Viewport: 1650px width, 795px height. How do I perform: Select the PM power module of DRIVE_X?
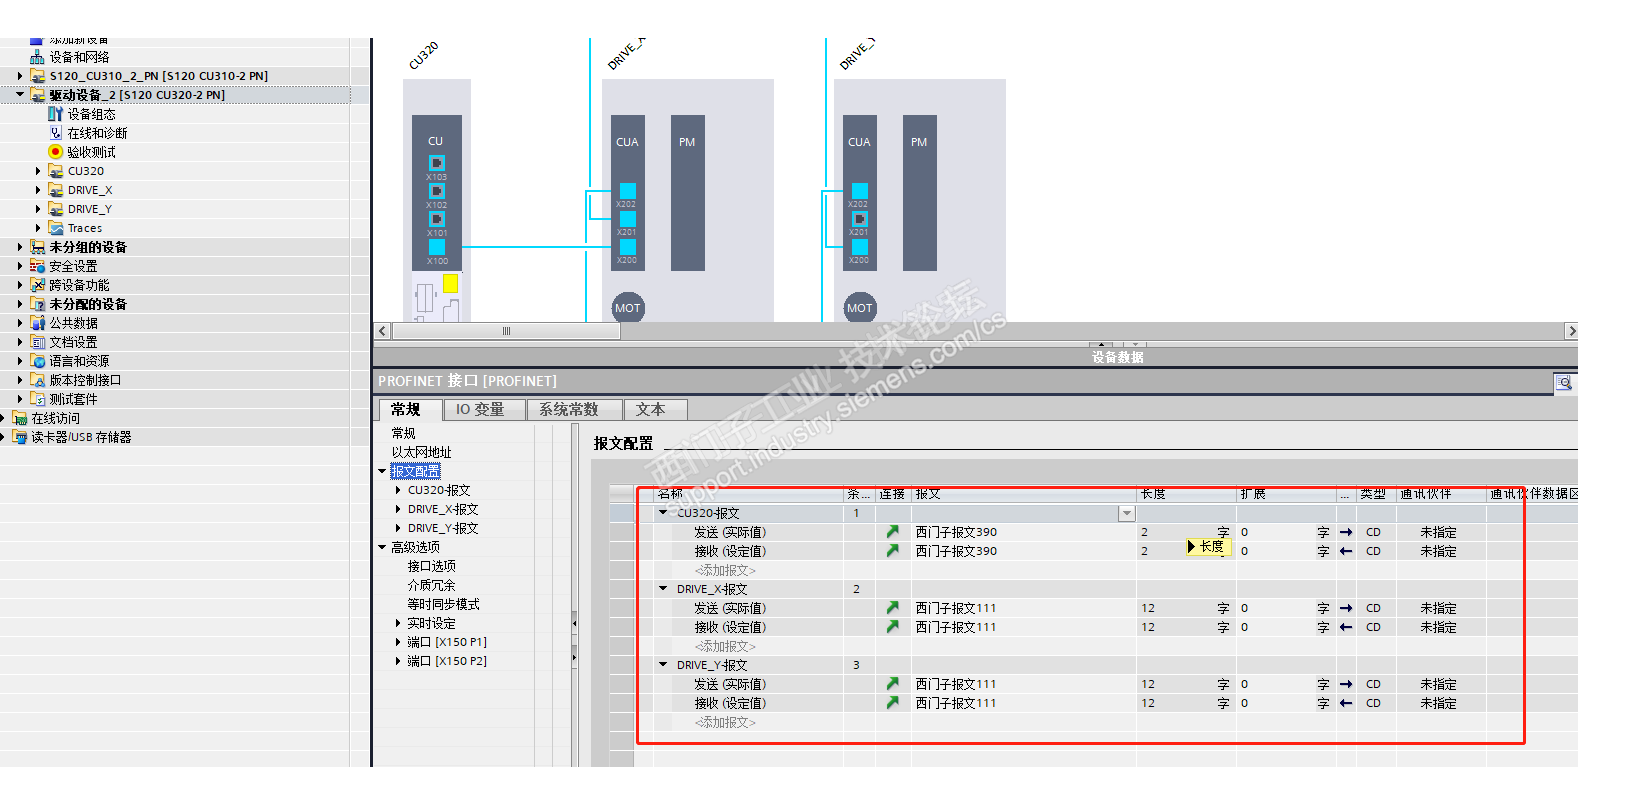click(x=687, y=193)
